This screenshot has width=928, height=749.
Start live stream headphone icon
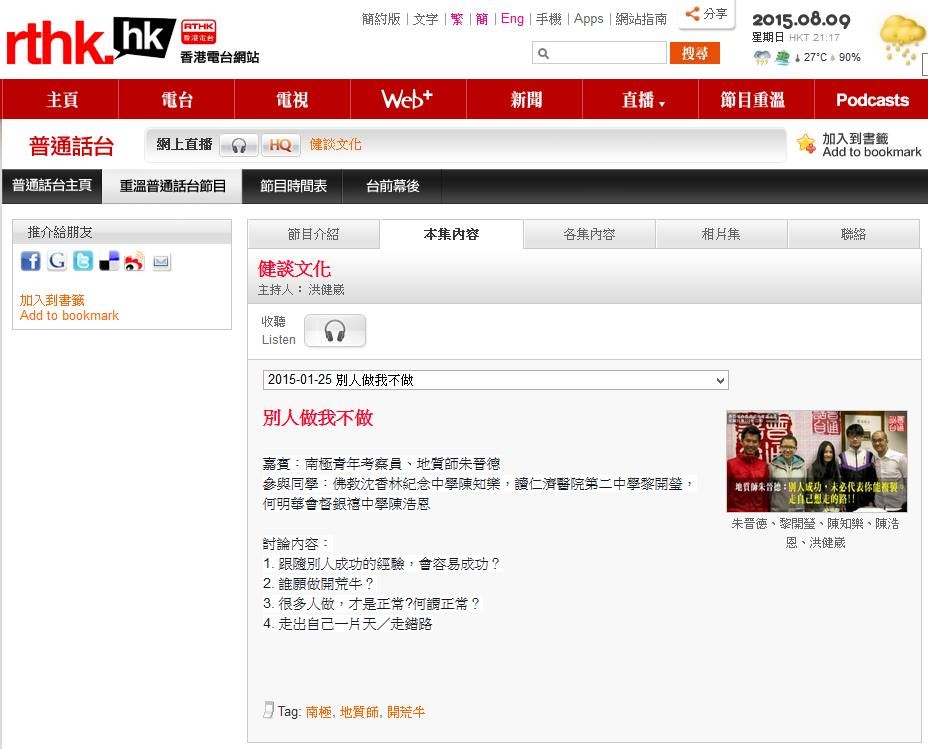pyautogui.click(x=238, y=145)
